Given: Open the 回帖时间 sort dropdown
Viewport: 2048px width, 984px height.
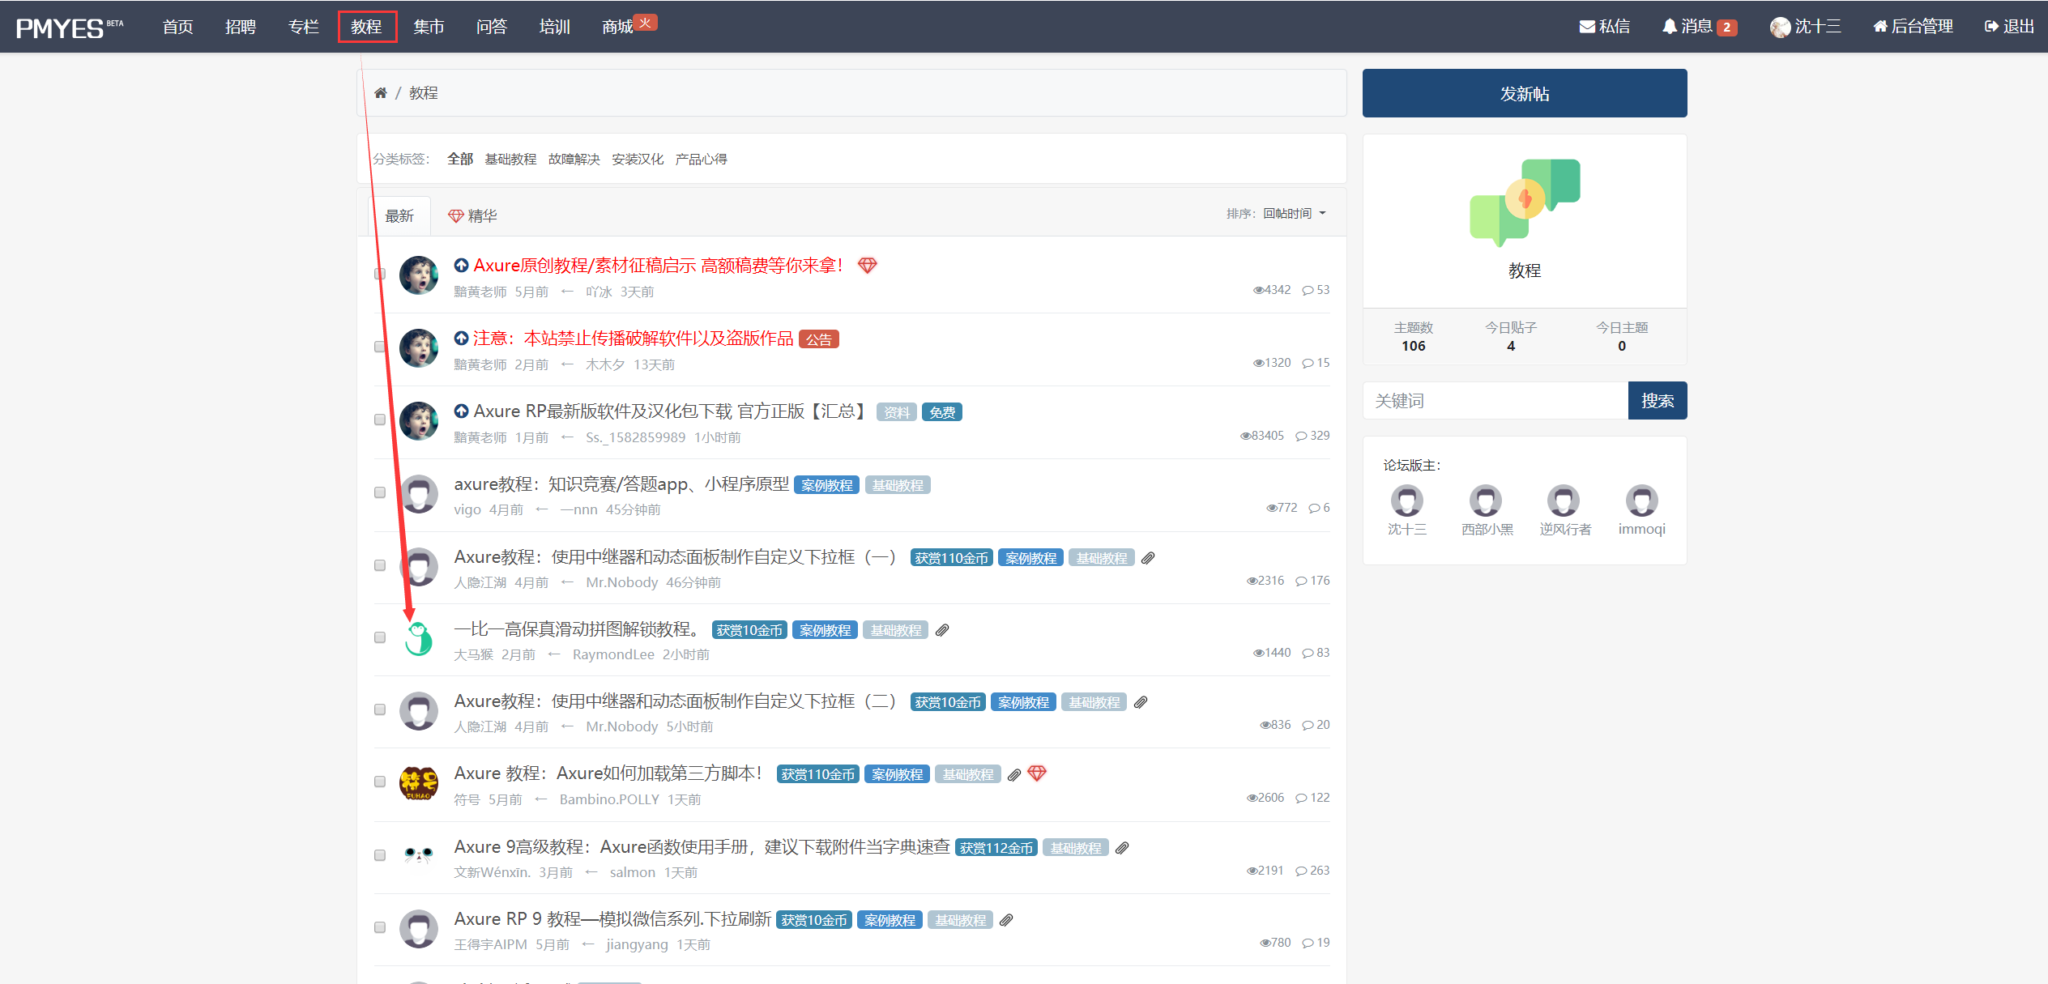Looking at the screenshot, I should click(1294, 213).
